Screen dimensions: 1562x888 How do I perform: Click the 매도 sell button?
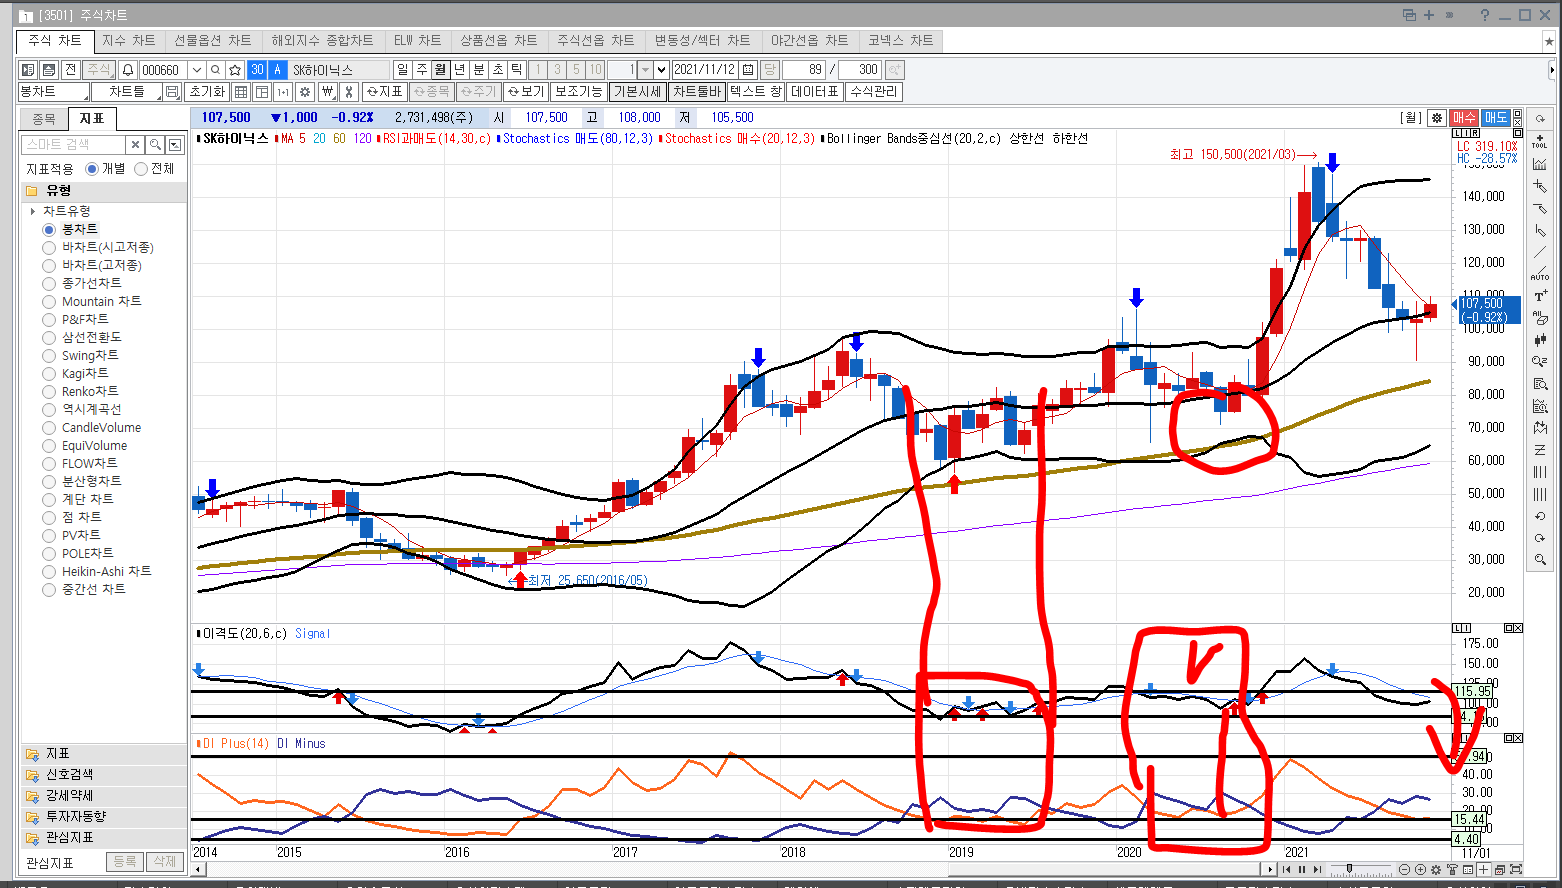click(x=1496, y=118)
